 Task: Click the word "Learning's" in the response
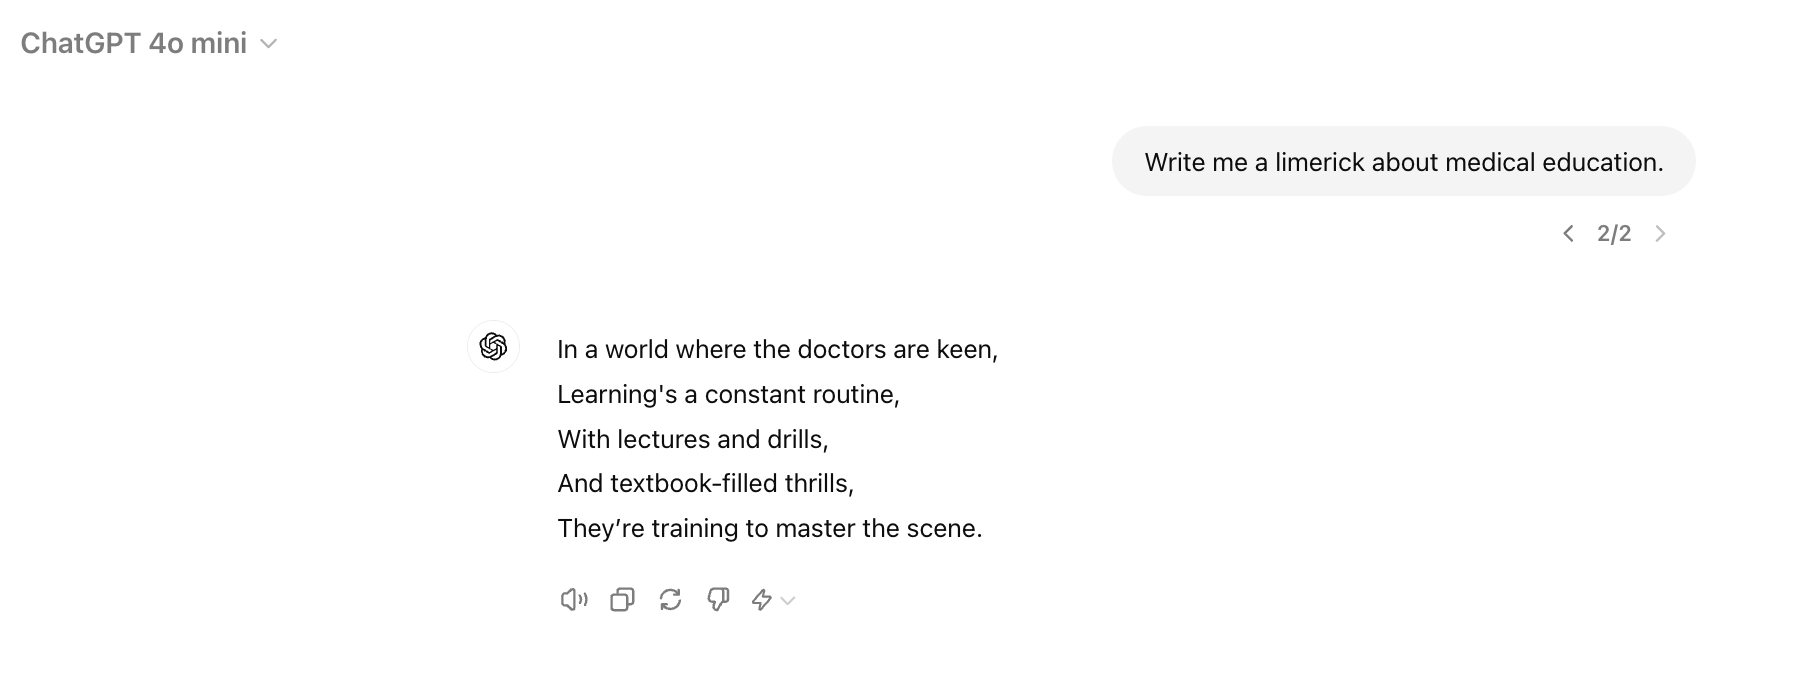(617, 395)
